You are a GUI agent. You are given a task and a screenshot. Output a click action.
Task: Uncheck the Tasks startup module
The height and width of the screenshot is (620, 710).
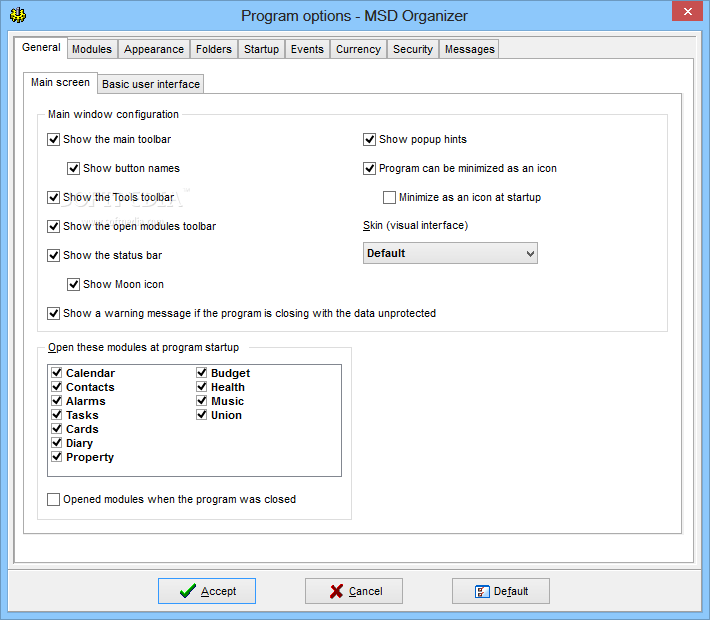pos(57,415)
